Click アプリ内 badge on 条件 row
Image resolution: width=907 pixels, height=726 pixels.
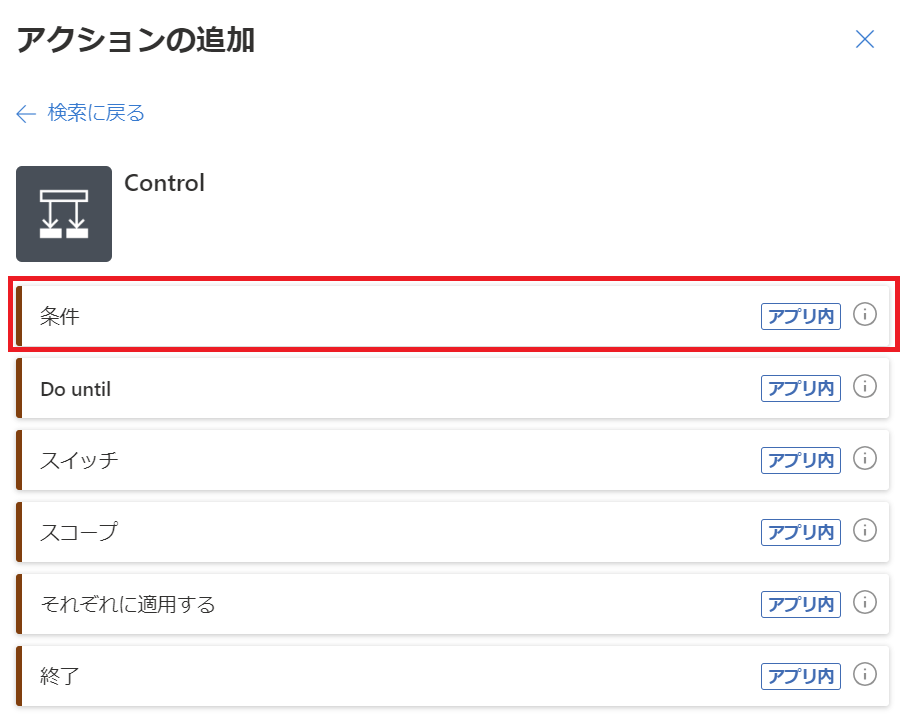pos(801,316)
